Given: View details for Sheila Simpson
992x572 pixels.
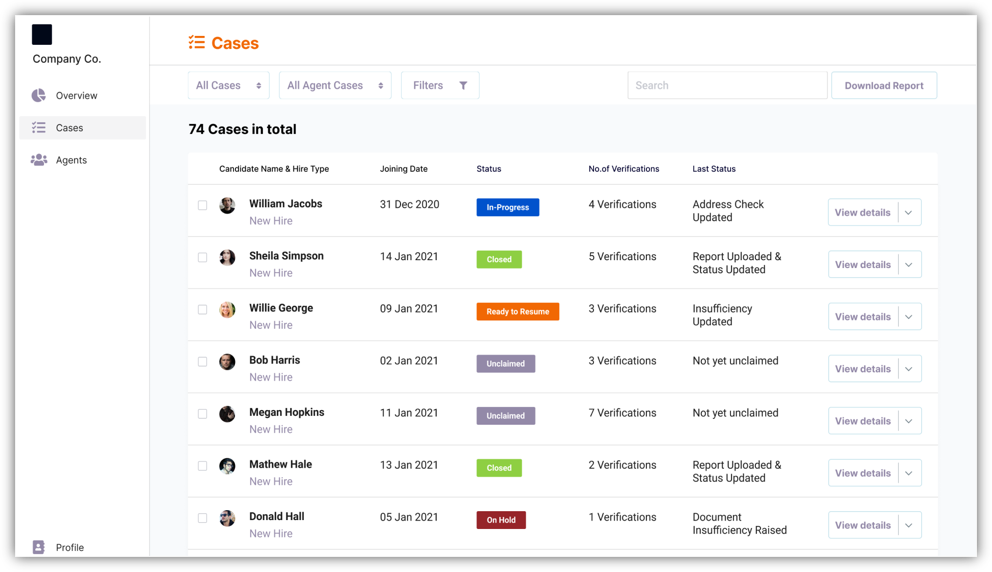Looking at the screenshot, I should coord(863,264).
